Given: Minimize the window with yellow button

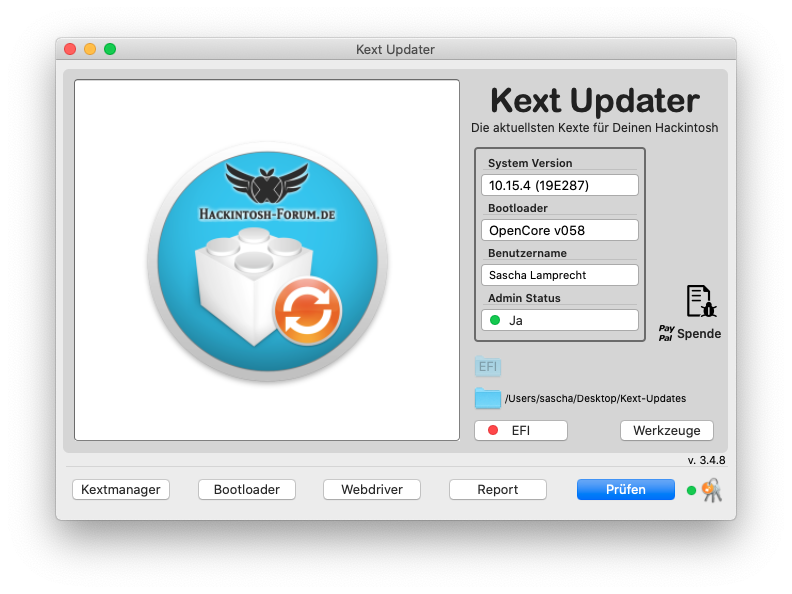Looking at the screenshot, I should 90,49.
